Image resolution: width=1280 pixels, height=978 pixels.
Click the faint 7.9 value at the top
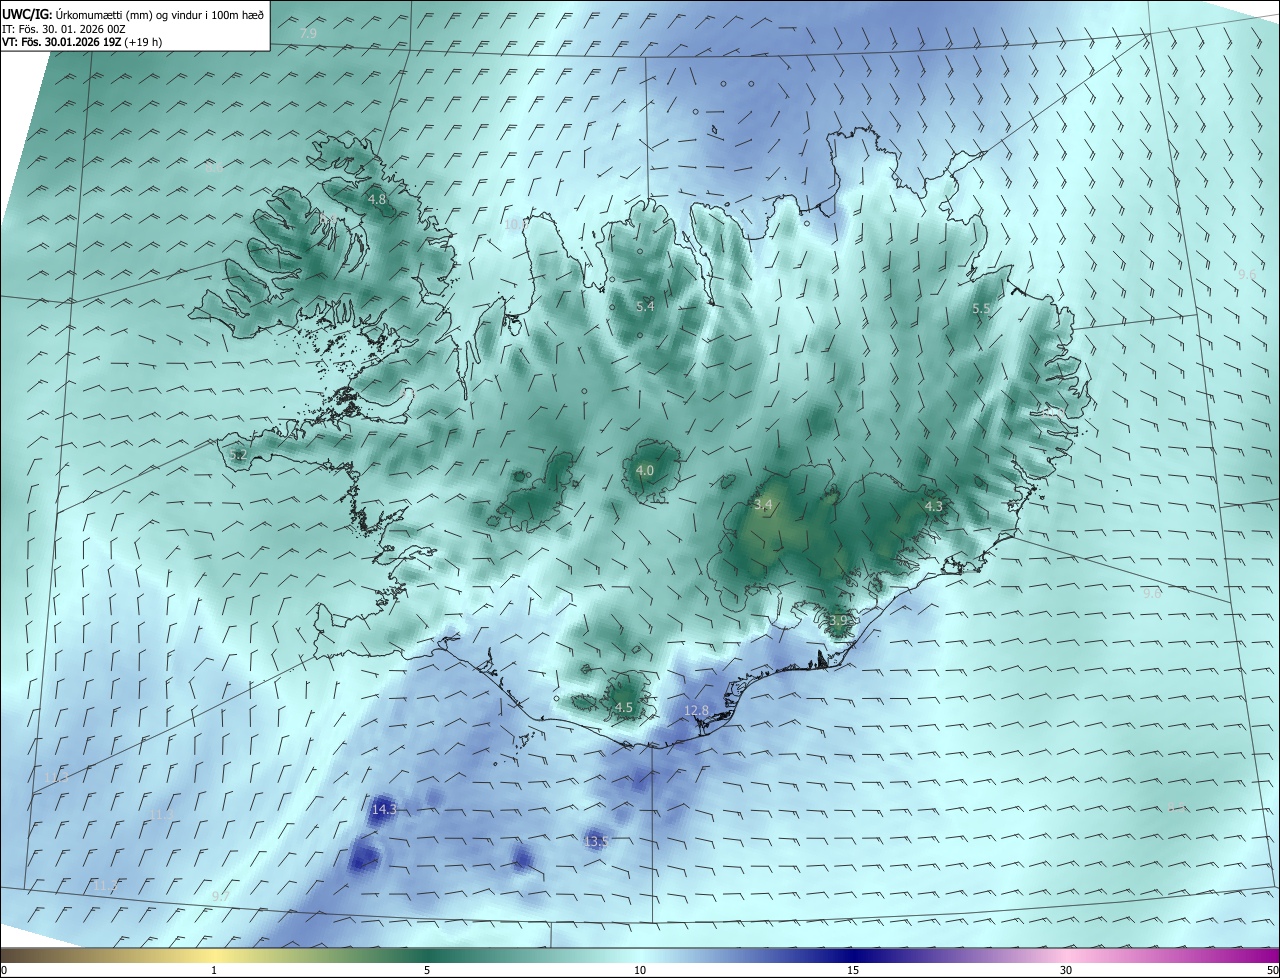click(308, 33)
